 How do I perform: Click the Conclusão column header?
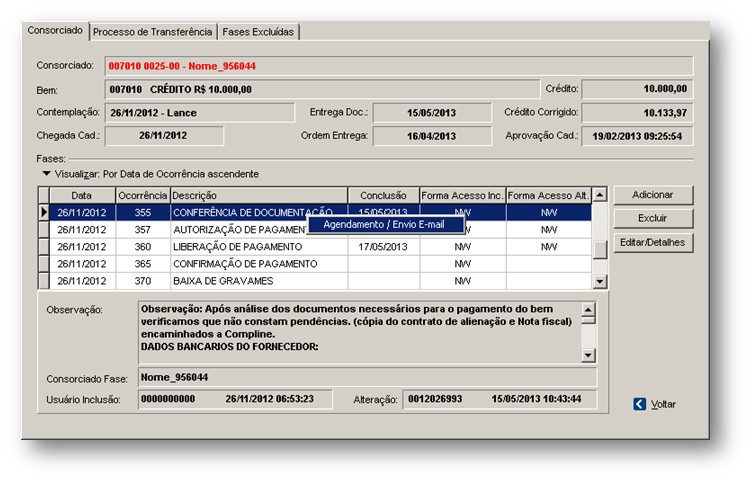point(383,196)
